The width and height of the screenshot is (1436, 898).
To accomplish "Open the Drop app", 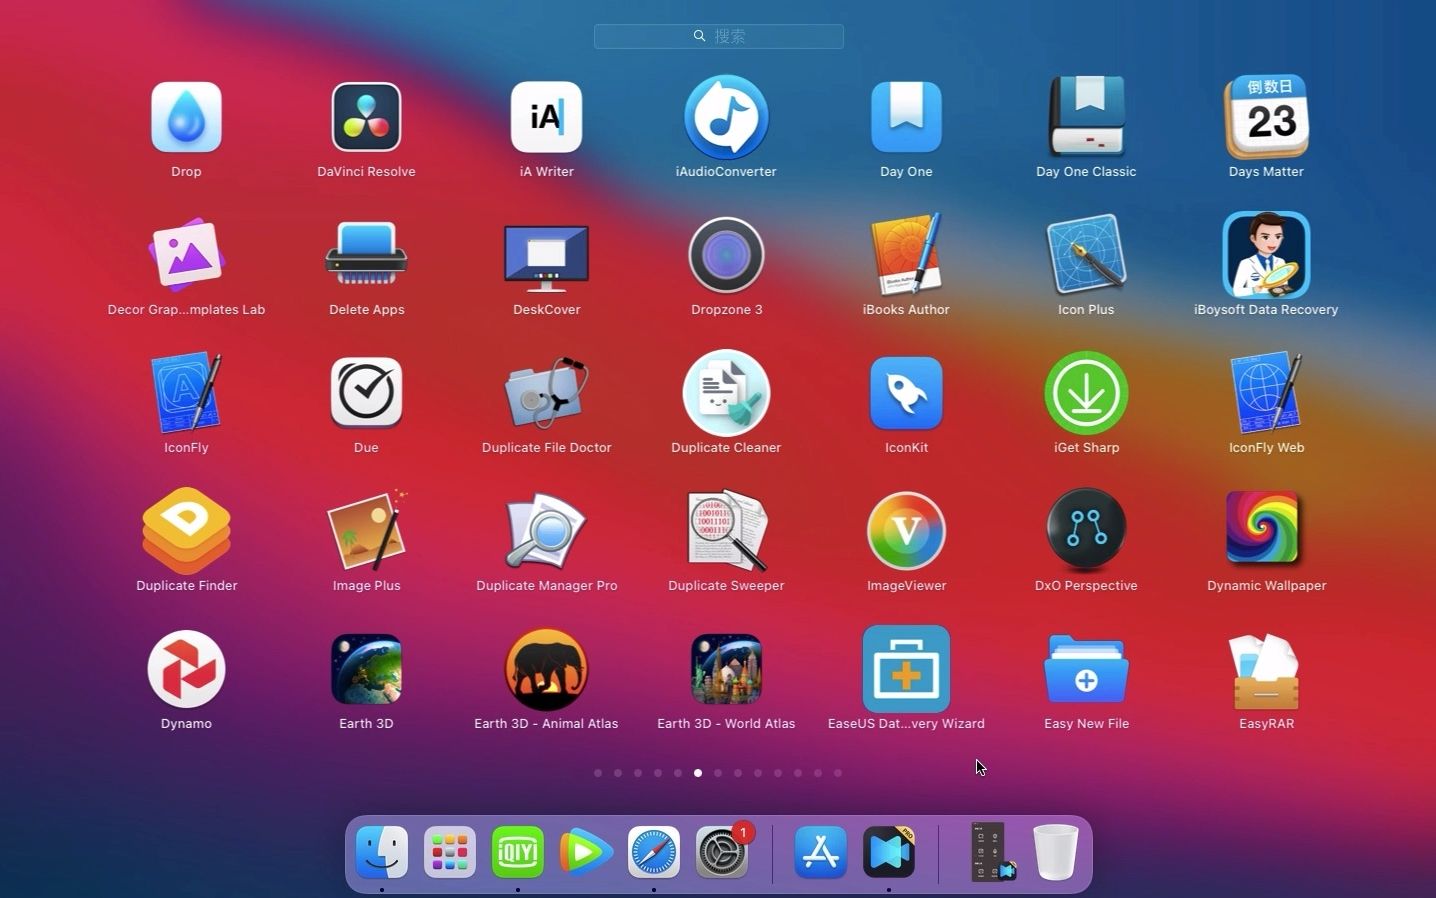I will pos(186,117).
